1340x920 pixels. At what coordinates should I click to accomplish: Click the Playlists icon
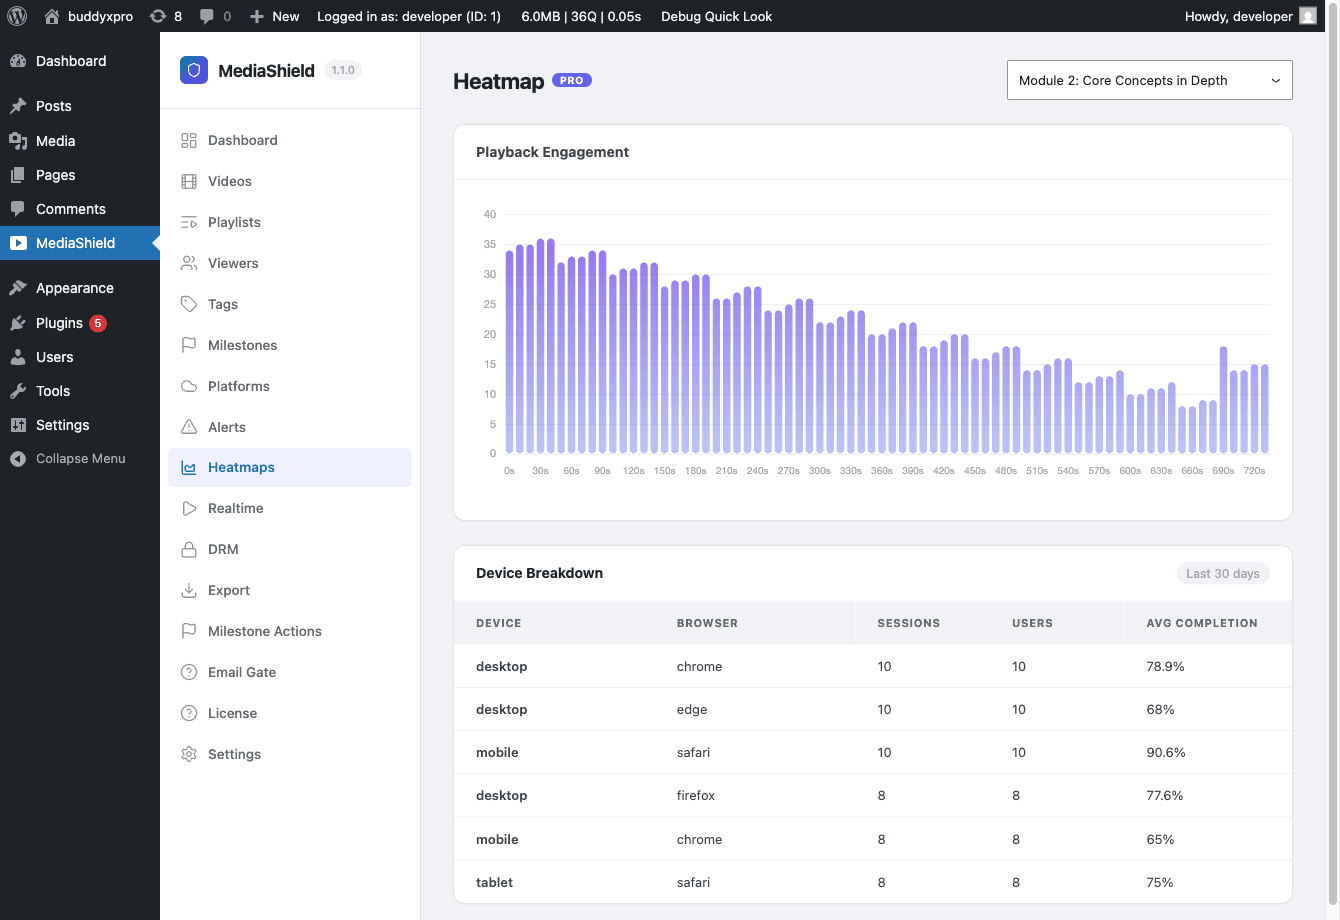pos(189,222)
